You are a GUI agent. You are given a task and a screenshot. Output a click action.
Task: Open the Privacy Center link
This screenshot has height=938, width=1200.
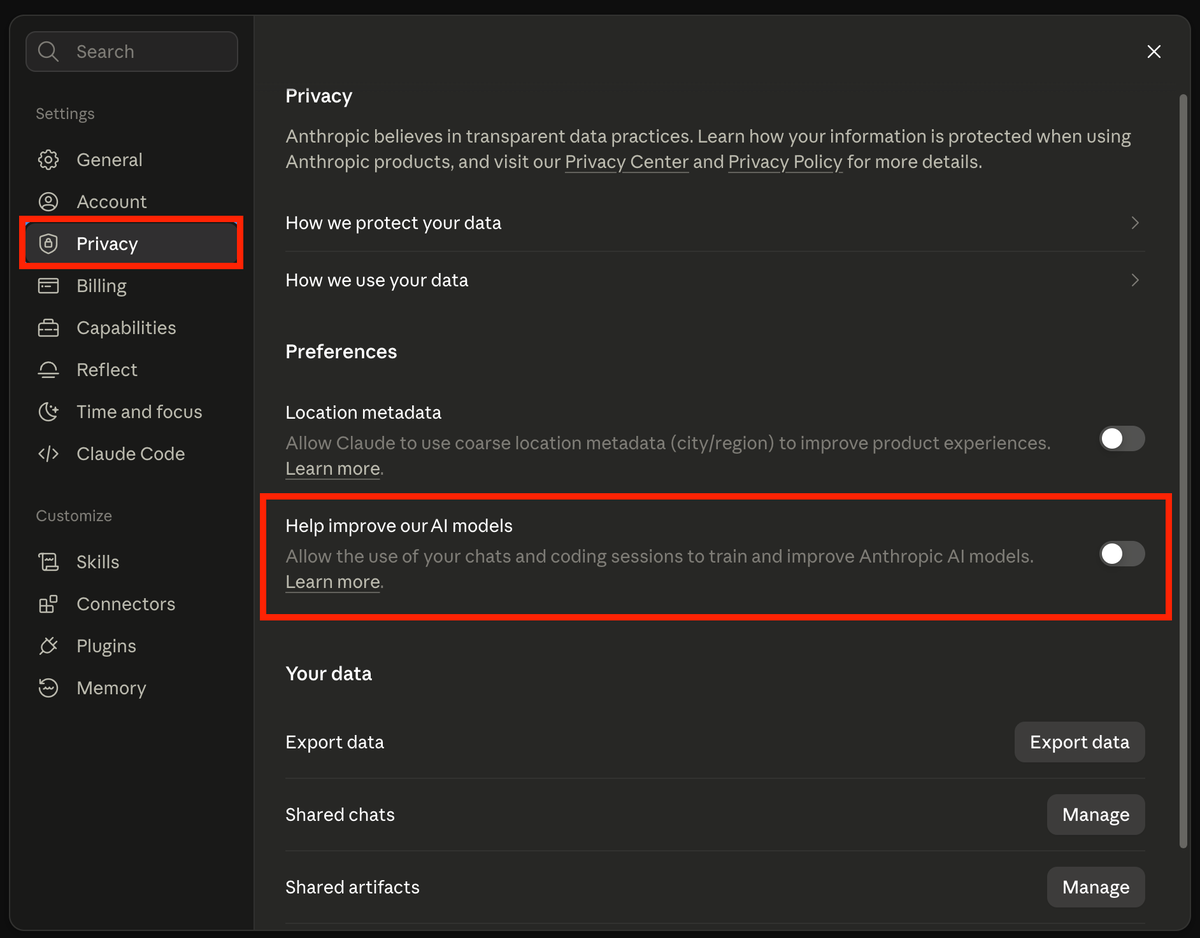627,162
